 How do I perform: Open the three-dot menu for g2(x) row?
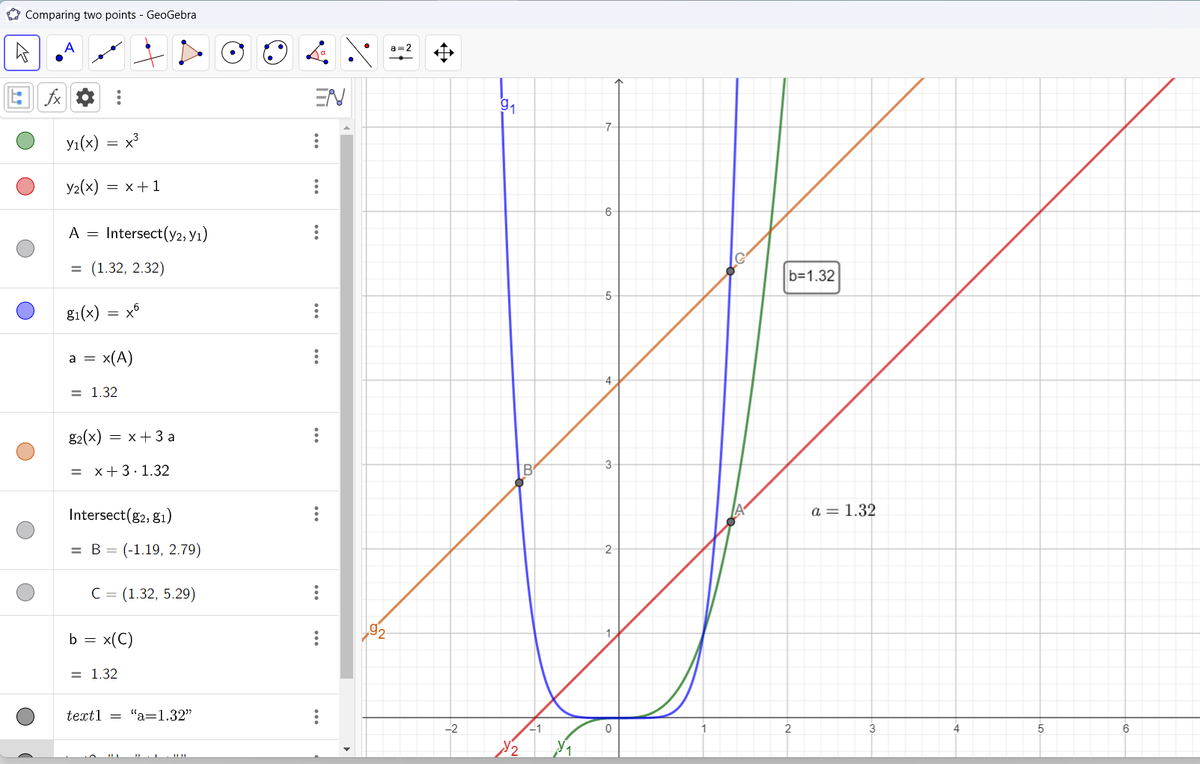coord(316,436)
